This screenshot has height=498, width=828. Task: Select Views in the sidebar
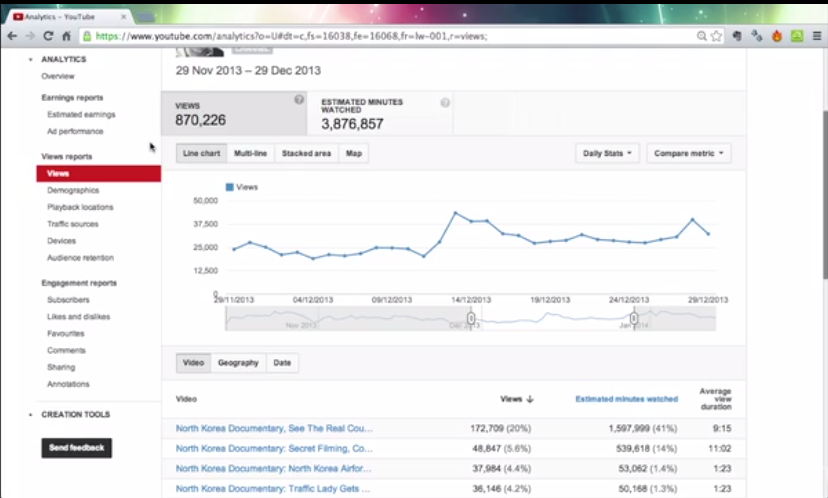click(99, 173)
